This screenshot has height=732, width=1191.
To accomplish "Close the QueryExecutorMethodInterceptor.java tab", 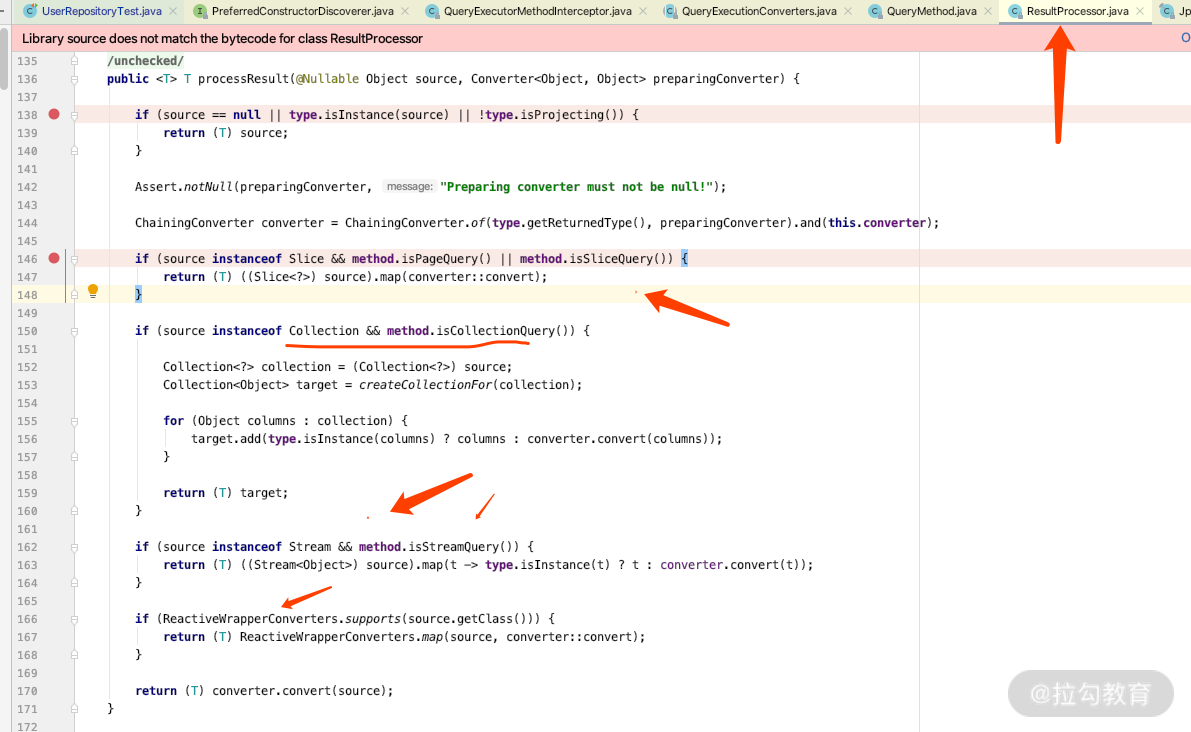I will [x=643, y=11].
